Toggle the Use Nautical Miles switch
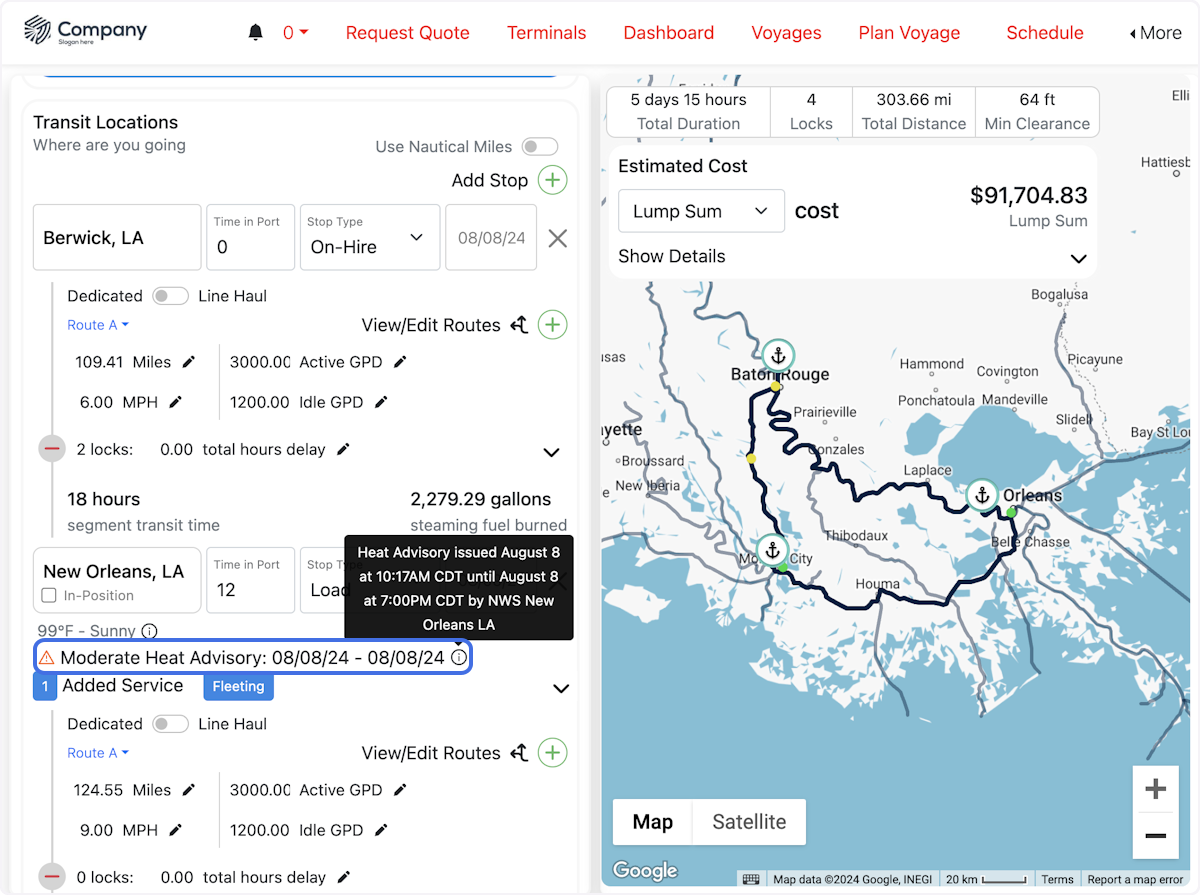The width and height of the screenshot is (1200, 895). click(x=539, y=146)
